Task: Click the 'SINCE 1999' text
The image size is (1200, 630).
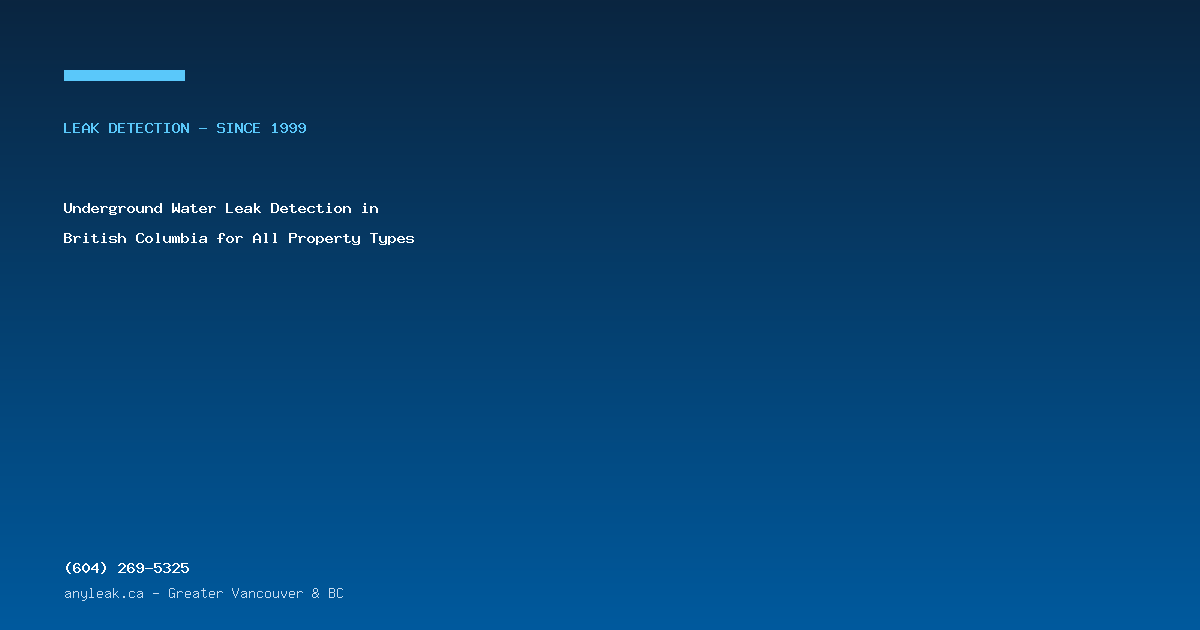Action: coord(262,128)
